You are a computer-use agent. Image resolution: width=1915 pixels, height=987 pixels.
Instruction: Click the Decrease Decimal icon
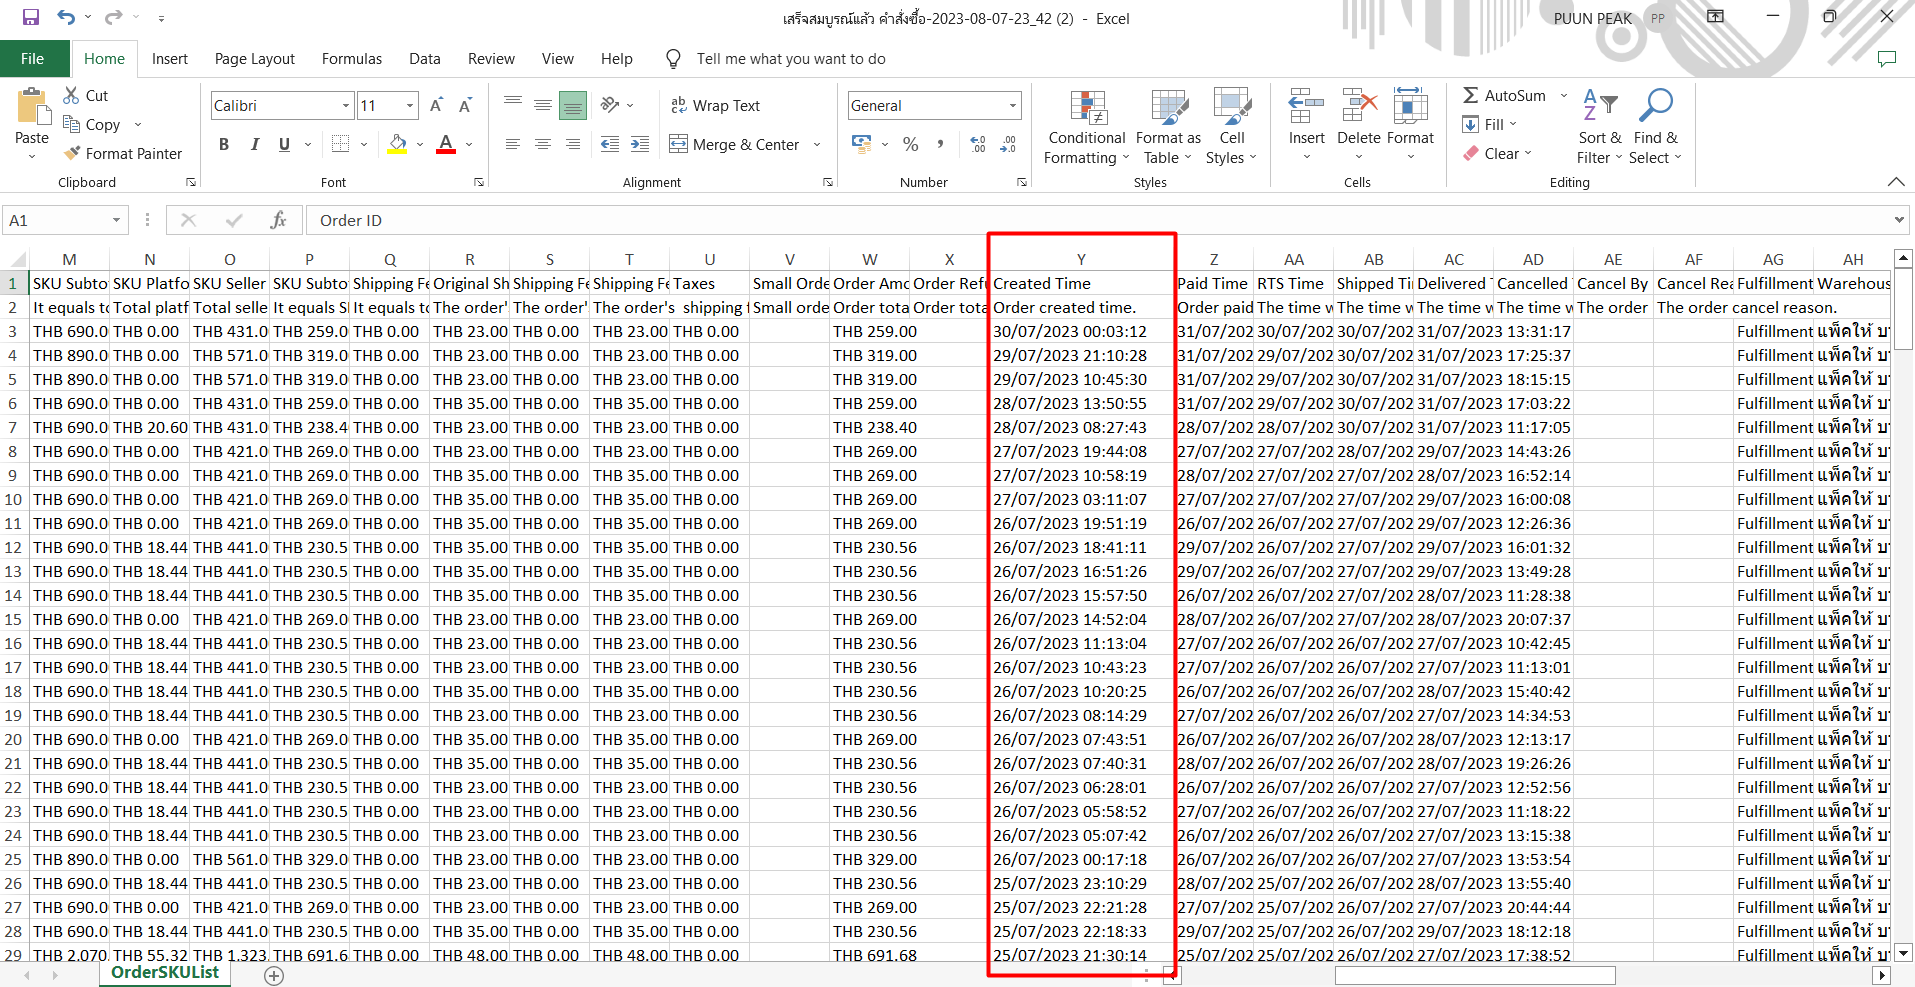(1008, 144)
